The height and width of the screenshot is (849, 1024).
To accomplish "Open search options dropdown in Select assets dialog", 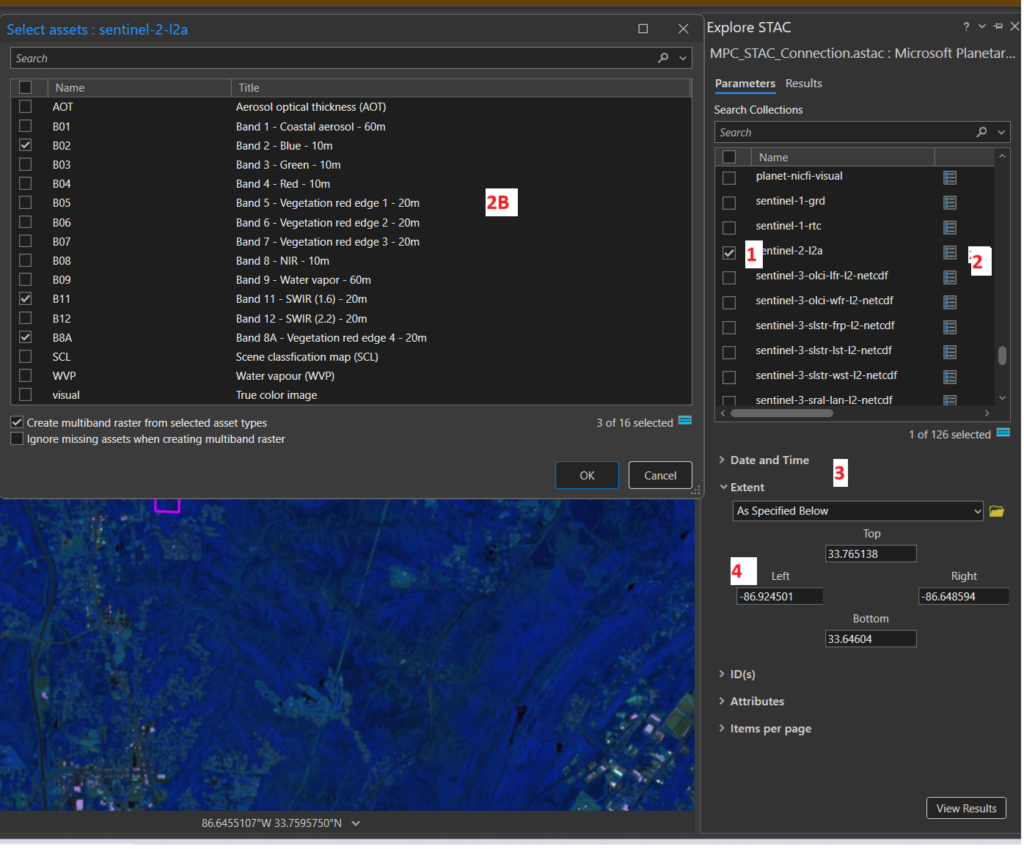I will [x=683, y=58].
